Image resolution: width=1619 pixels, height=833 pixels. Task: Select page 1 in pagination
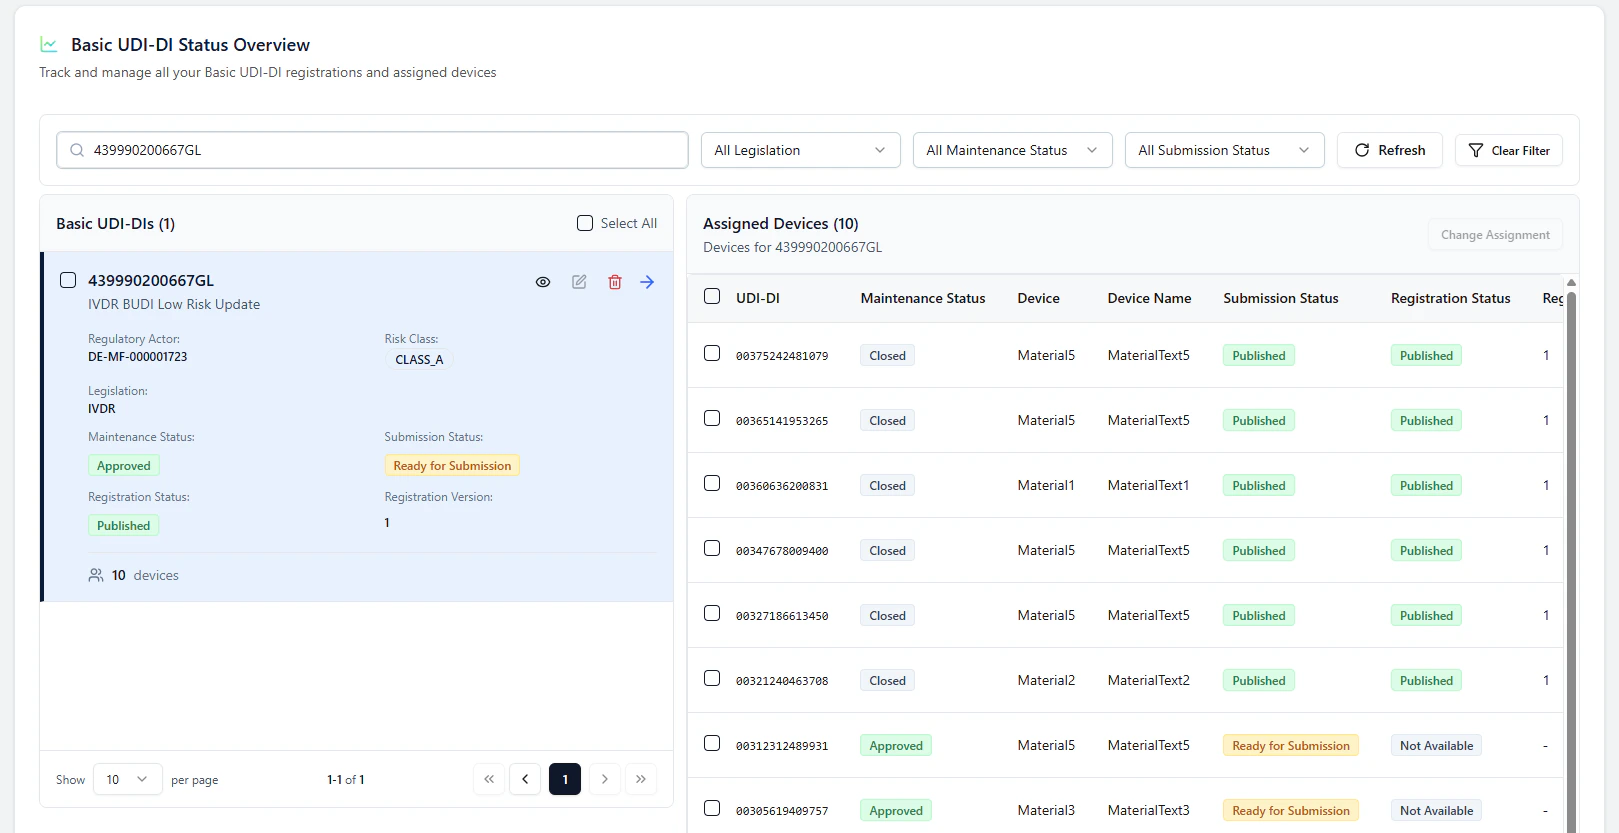[x=565, y=779]
